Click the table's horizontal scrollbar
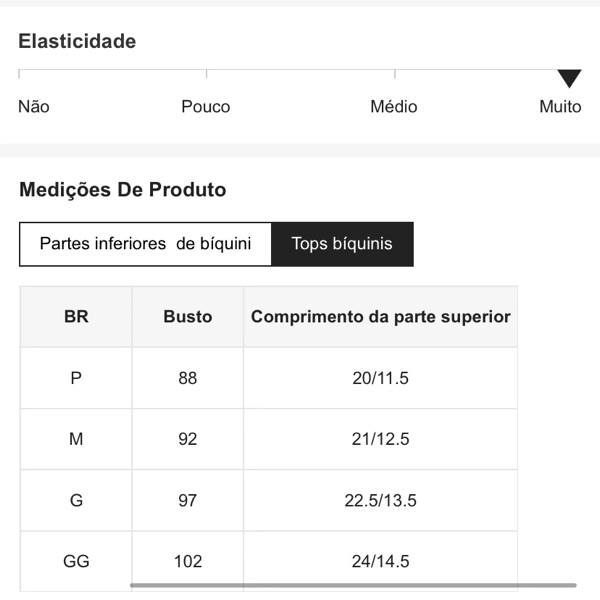The width and height of the screenshot is (600, 600). [x=352, y=585]
